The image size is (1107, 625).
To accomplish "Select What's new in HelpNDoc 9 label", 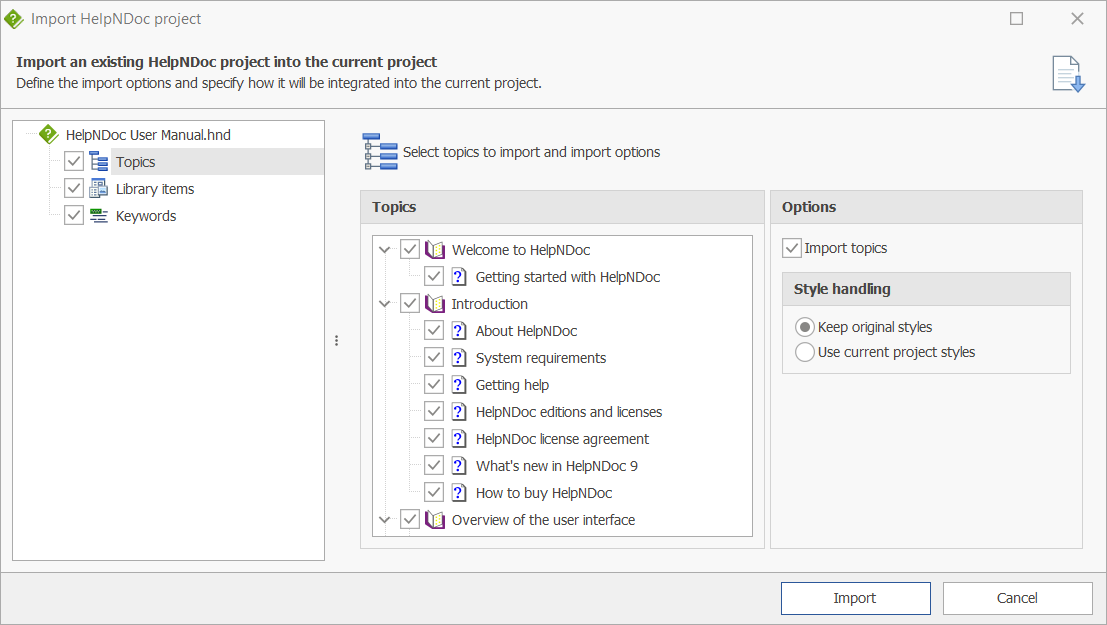I will [556, 466].
